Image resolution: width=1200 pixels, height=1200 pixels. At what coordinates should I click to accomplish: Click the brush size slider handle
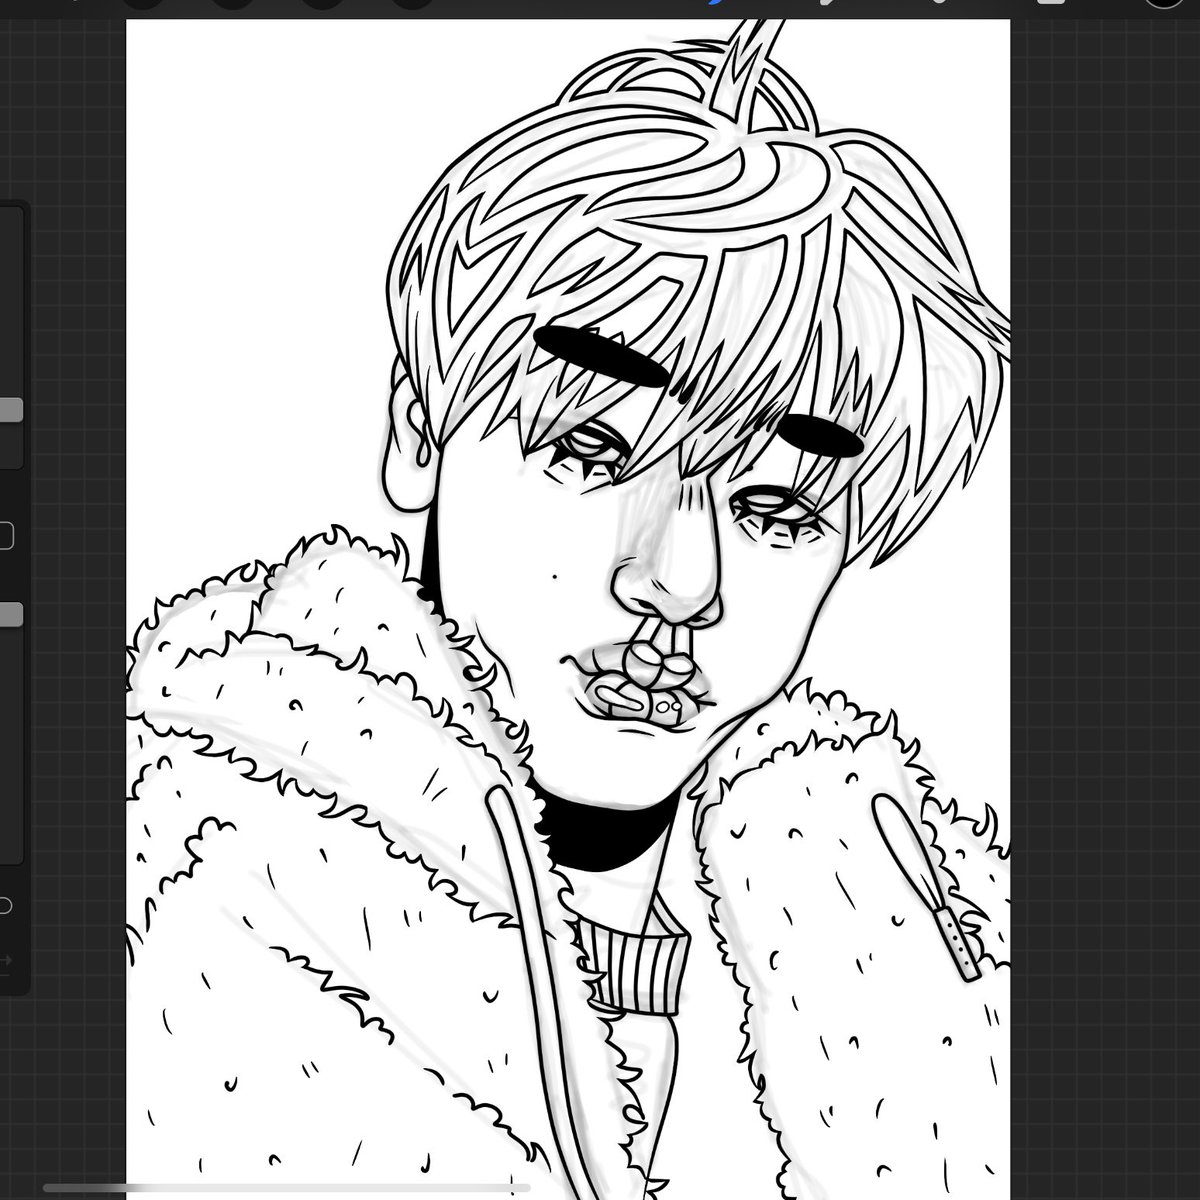(x=10, y=411)
